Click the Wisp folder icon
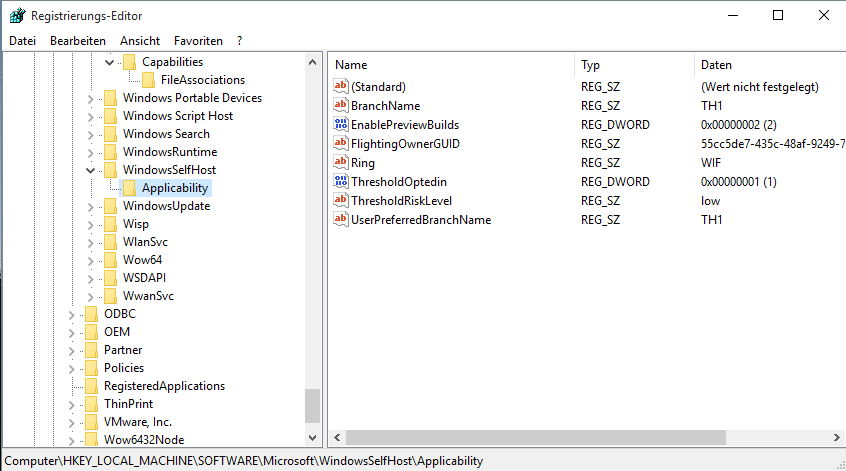Image resolution: width=846 pixels, height=471 pixels. coord(111,224)
